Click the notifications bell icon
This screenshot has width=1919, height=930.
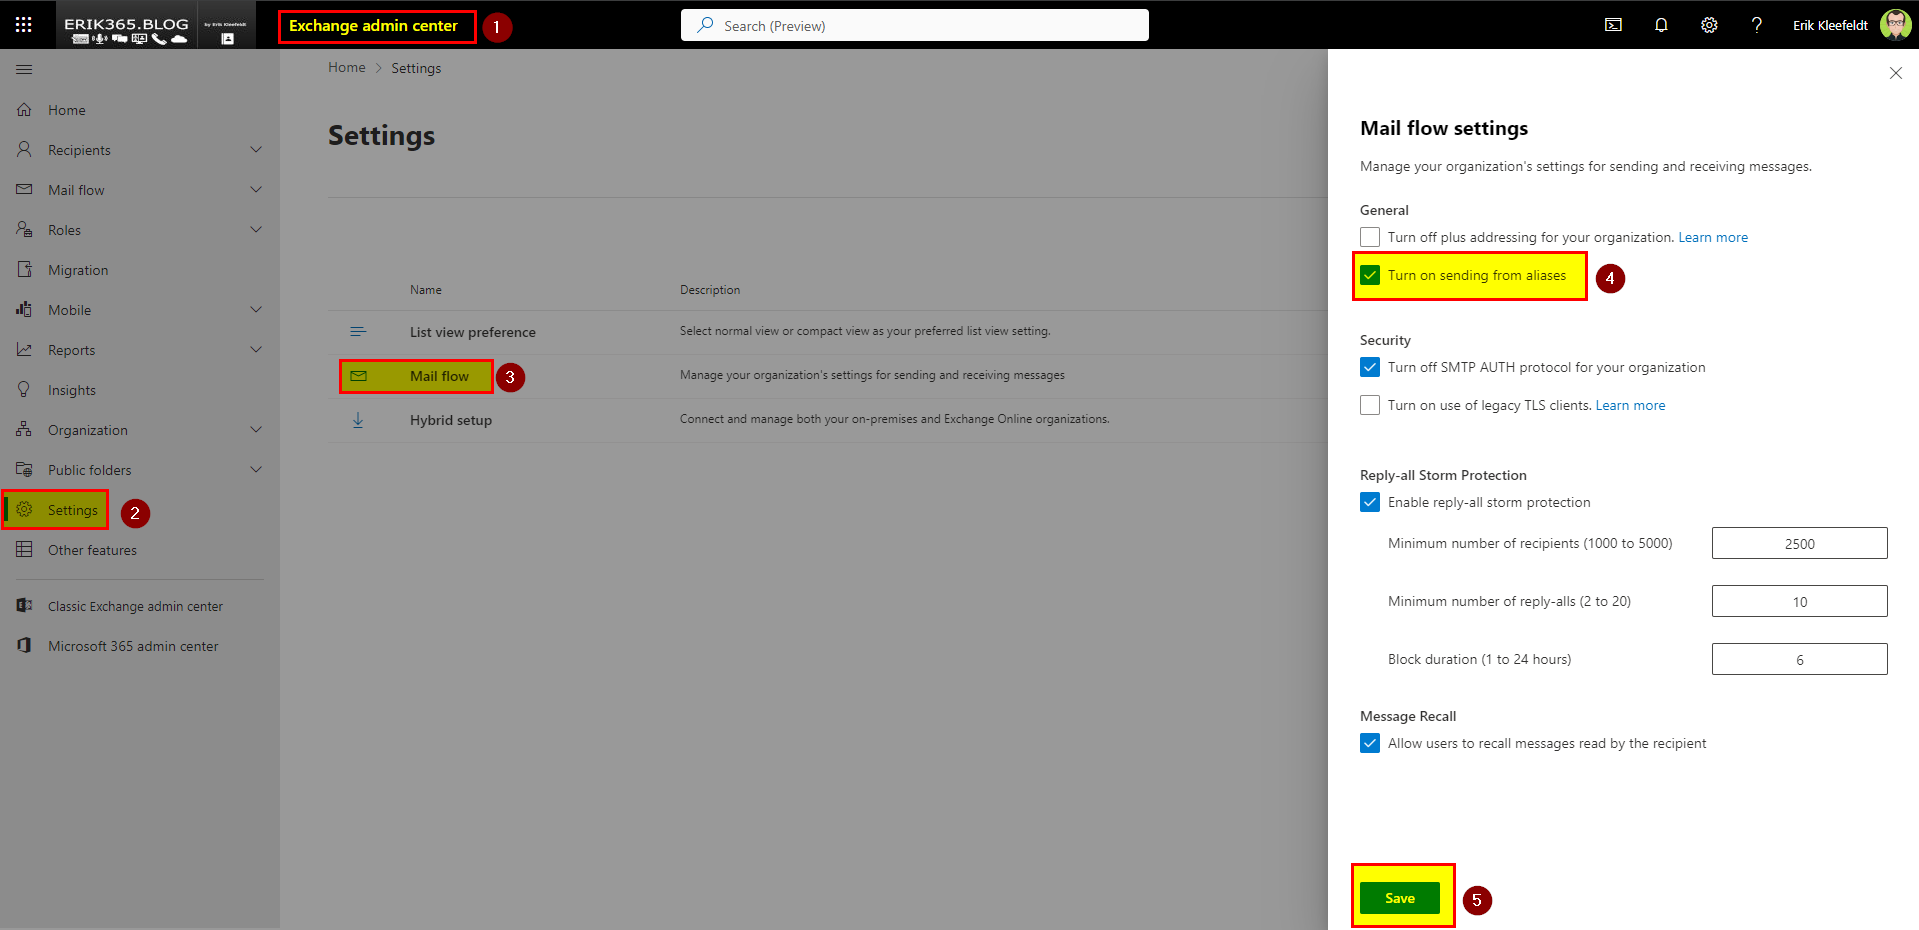coord(1661,25)
